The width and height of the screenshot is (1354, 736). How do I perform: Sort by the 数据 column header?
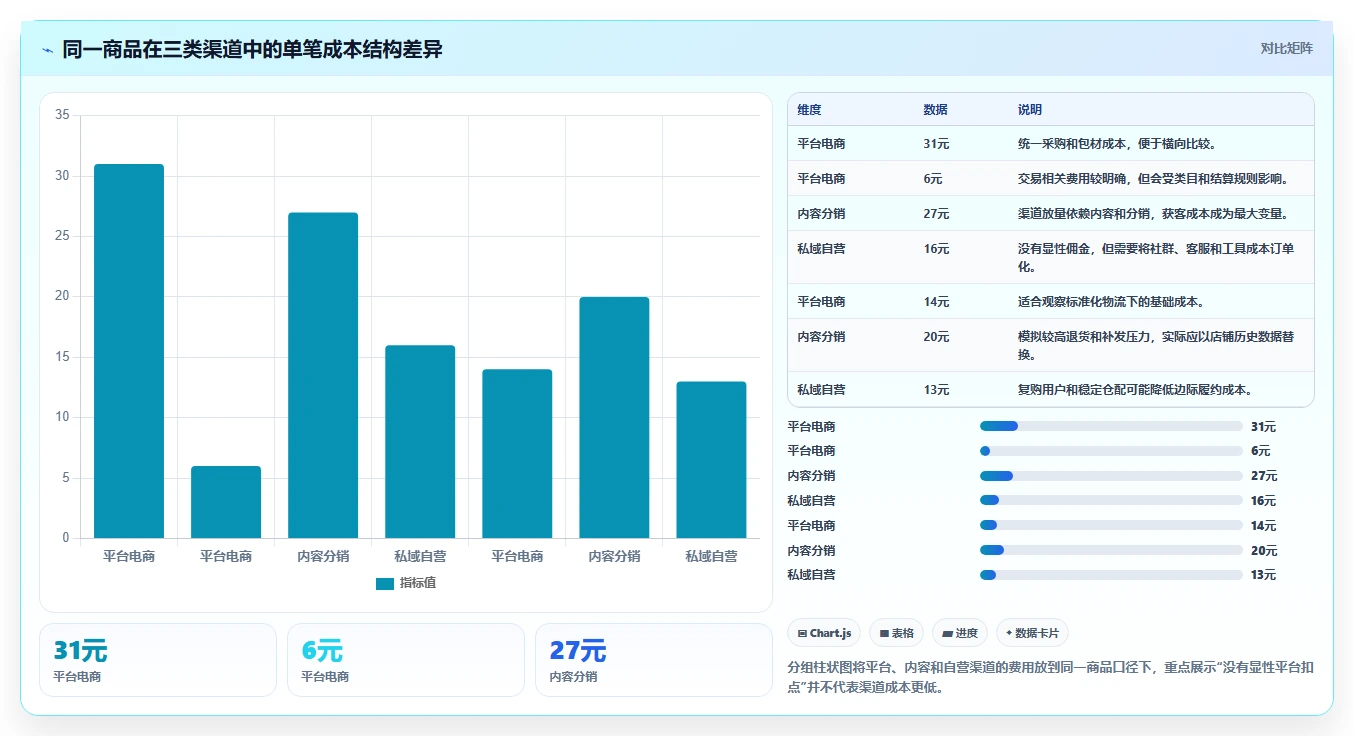pos(935,110)
